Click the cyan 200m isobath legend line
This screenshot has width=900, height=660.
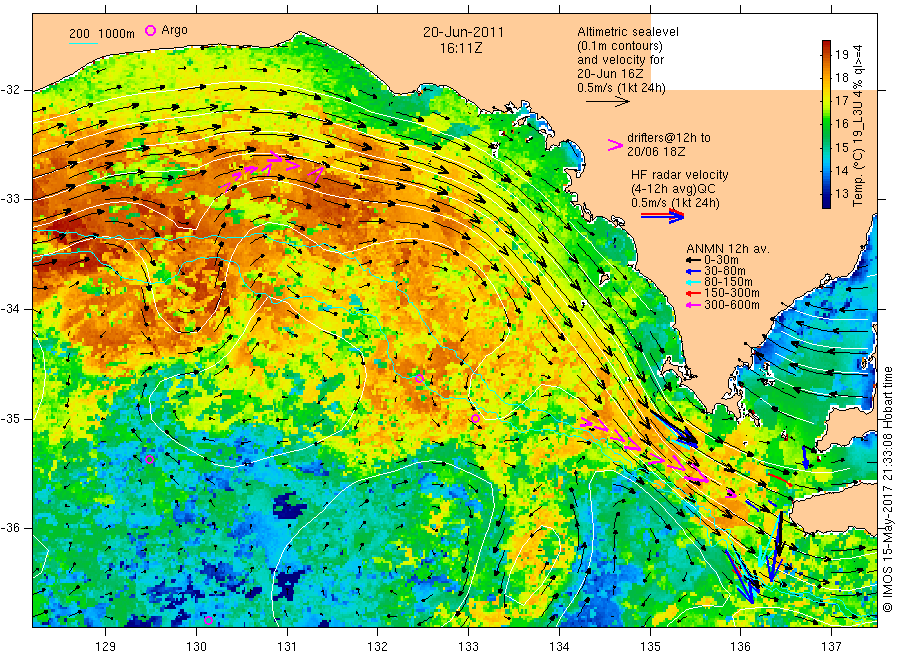click(83, 42)
